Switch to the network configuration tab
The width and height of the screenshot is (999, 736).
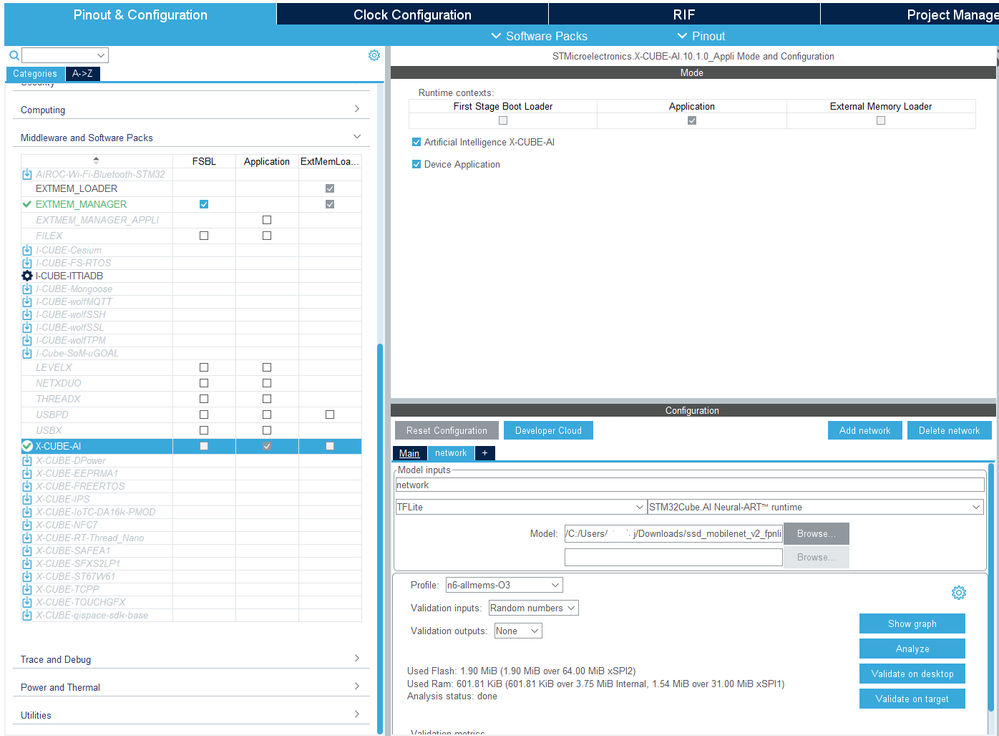[x=450, y=453]
